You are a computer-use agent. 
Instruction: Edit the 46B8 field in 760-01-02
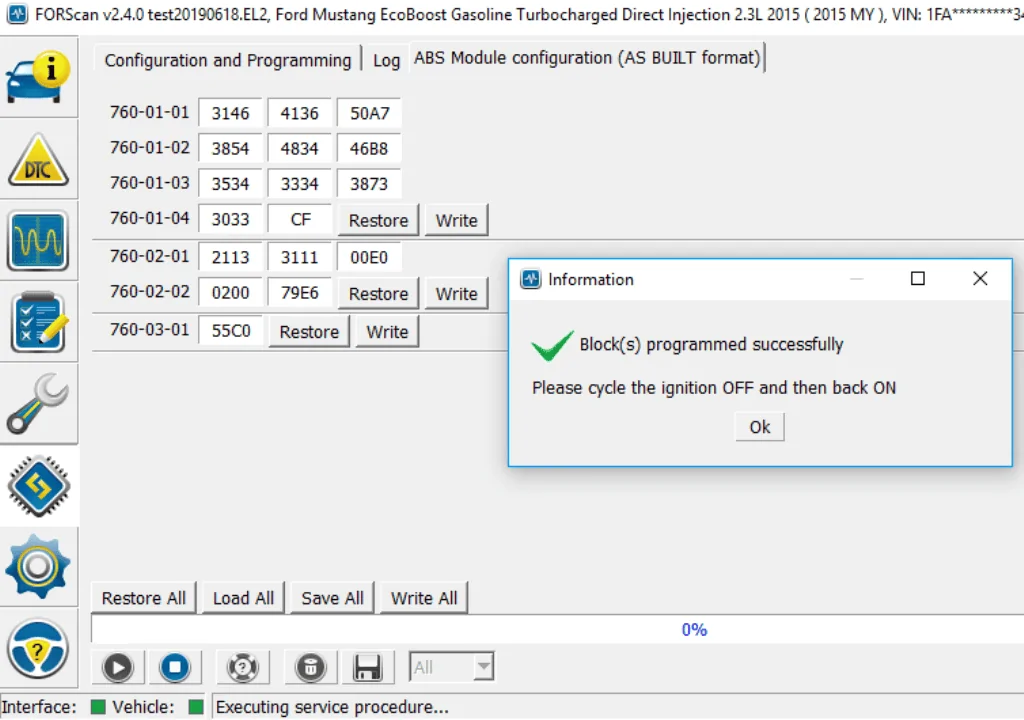coord(369,148)
